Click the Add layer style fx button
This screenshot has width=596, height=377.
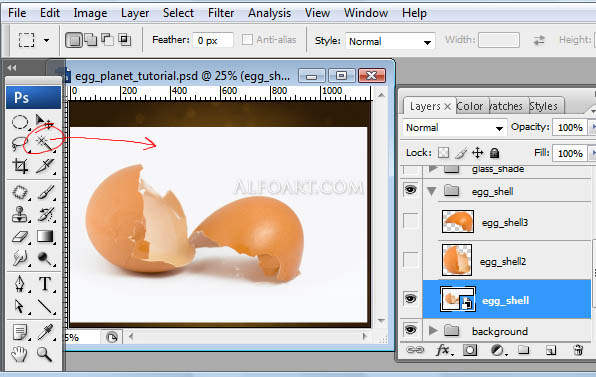pos(443,350)
